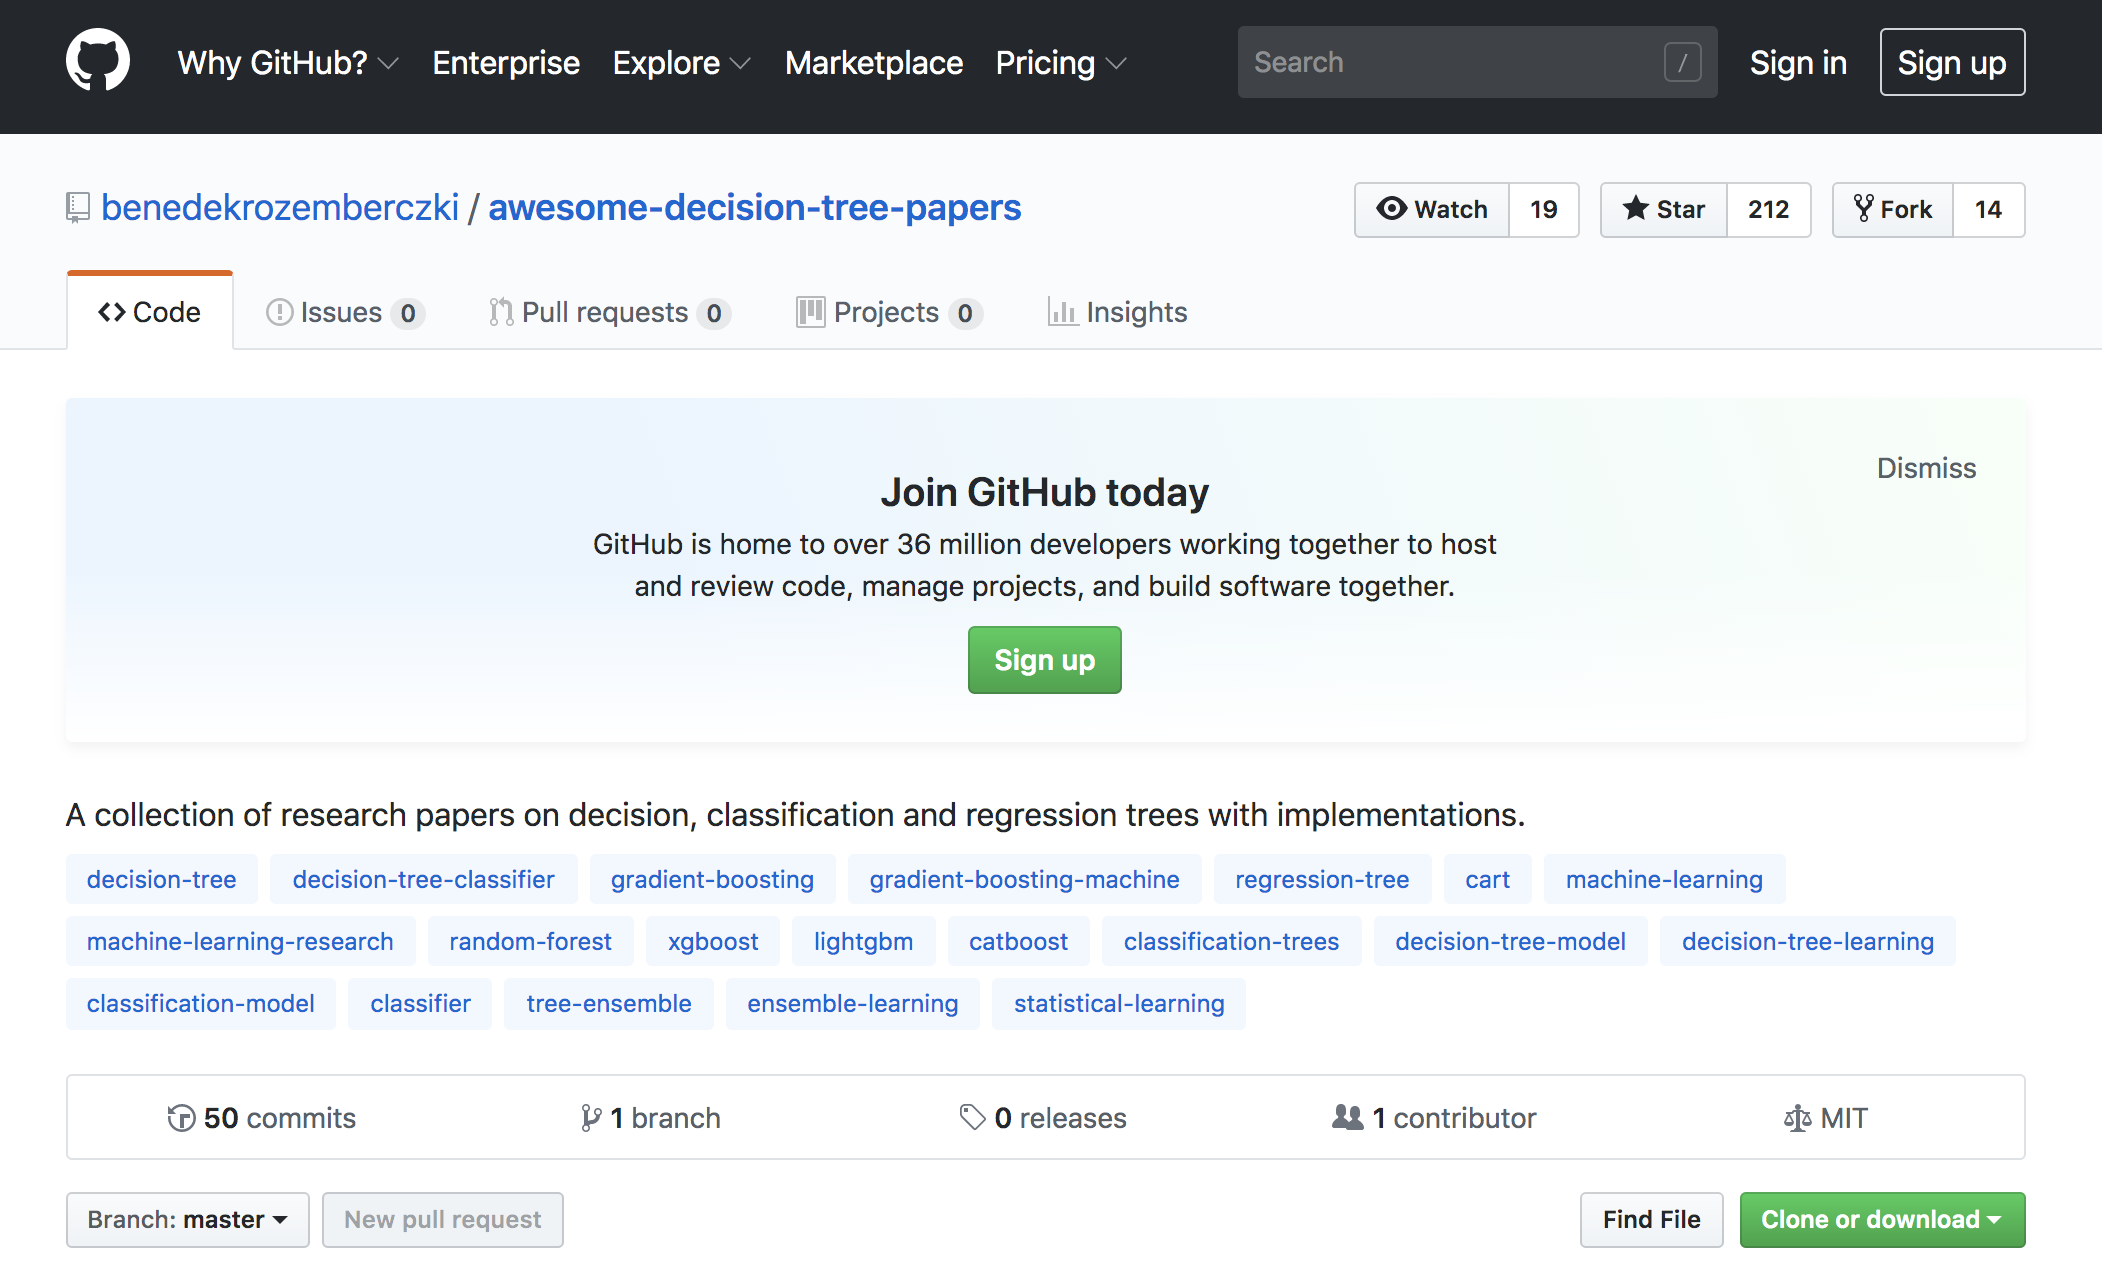
Task: Click the GitHub Octocat logo
Action: click(x=97, y=61)
